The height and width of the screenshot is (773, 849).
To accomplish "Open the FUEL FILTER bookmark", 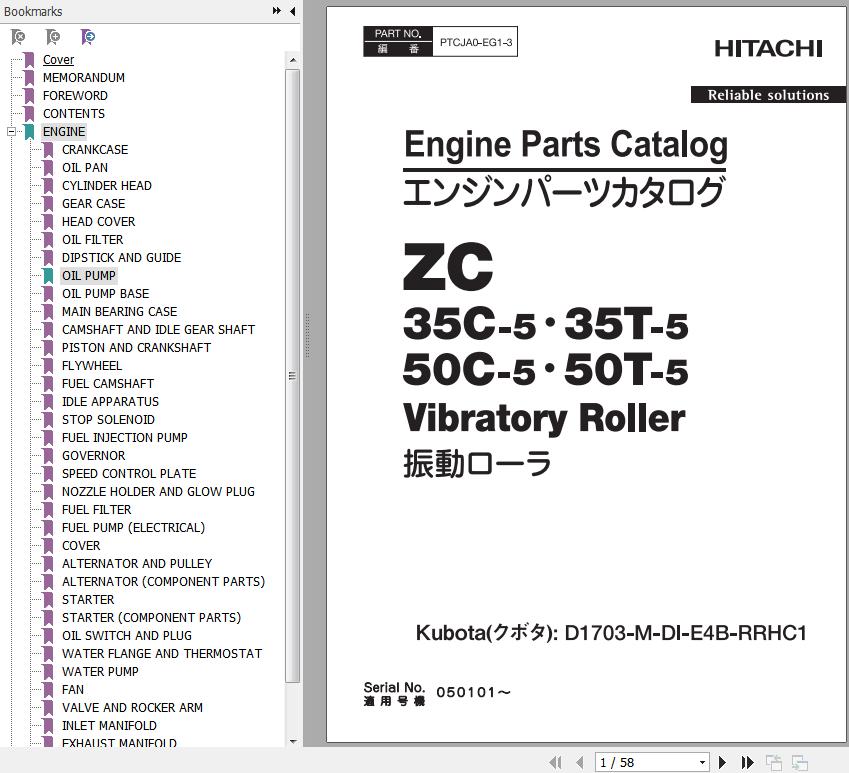I will pyautogui.click(x=96, y=509).
